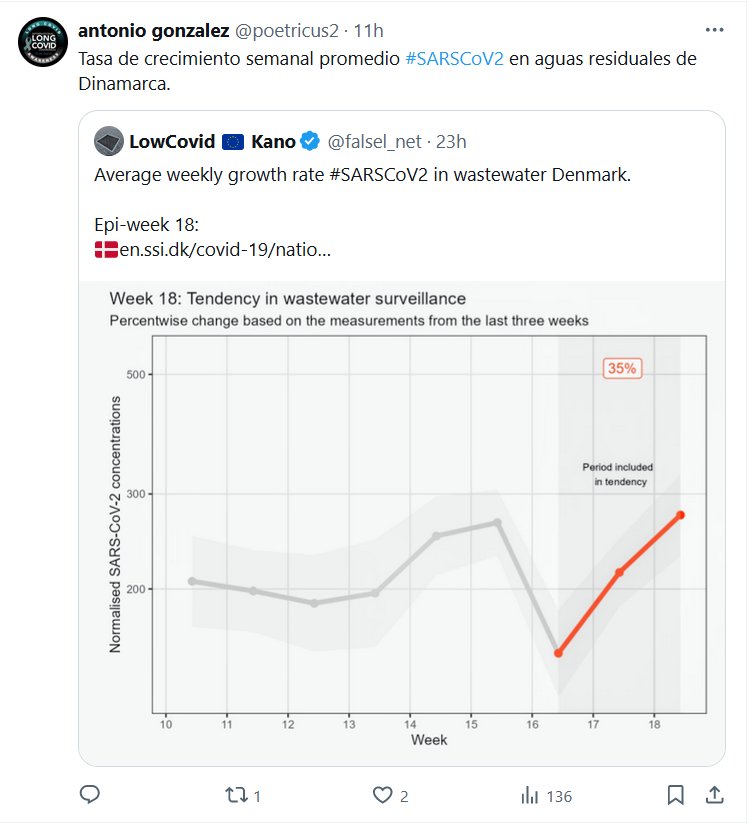Bookmark this tweet
The image size is (750, 824).
[x=675, y=795]
